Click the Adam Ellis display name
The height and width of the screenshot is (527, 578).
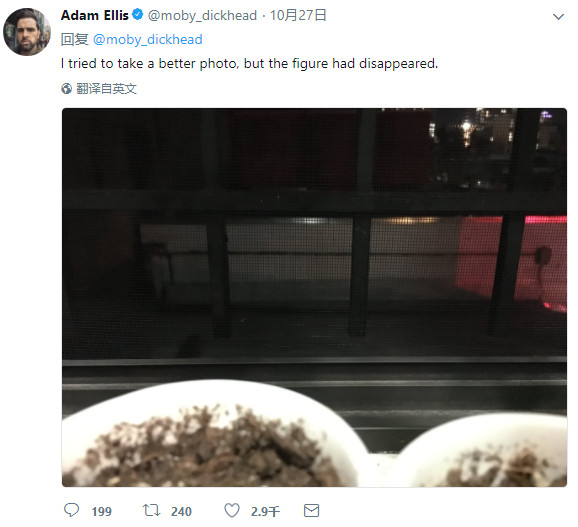click(x=94, y=15)
